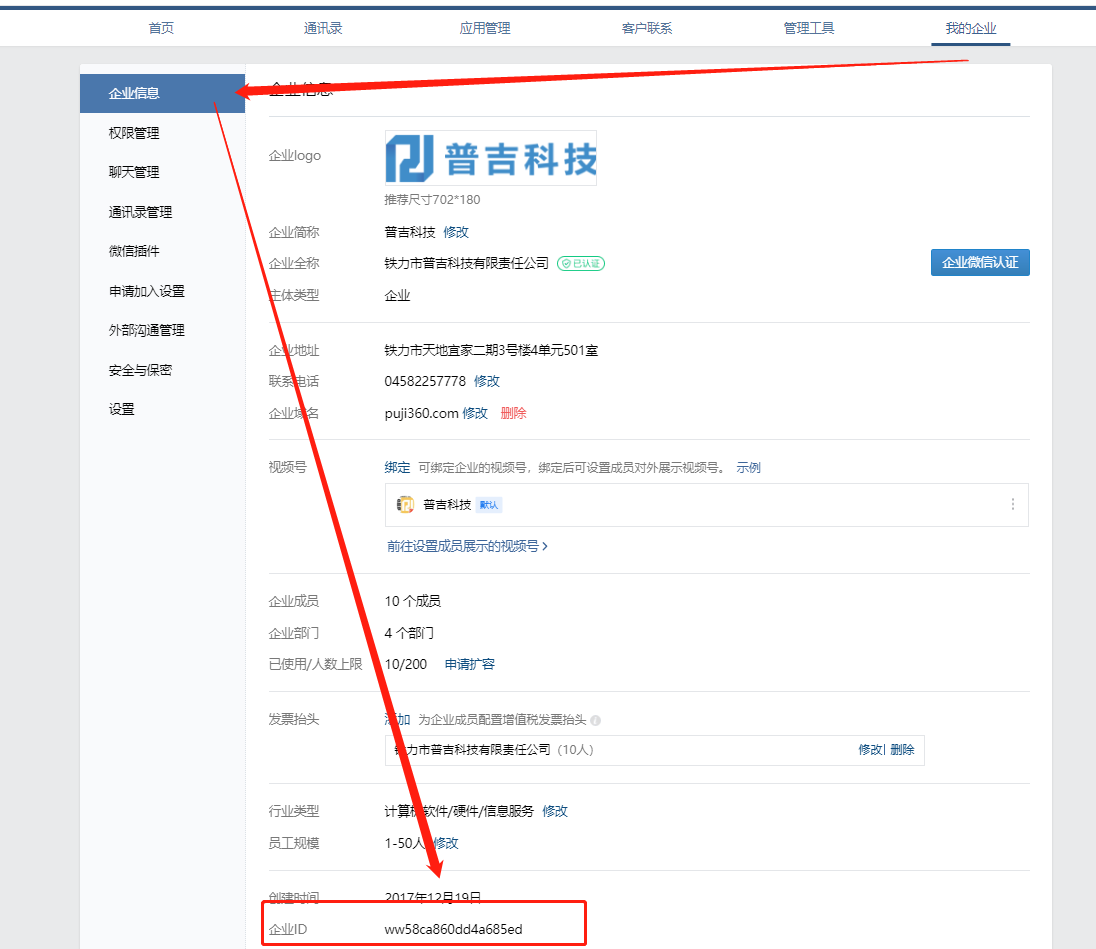Open 安全与保密 sidebar item
The image size is (1096, 949).
tap(140, 370)
